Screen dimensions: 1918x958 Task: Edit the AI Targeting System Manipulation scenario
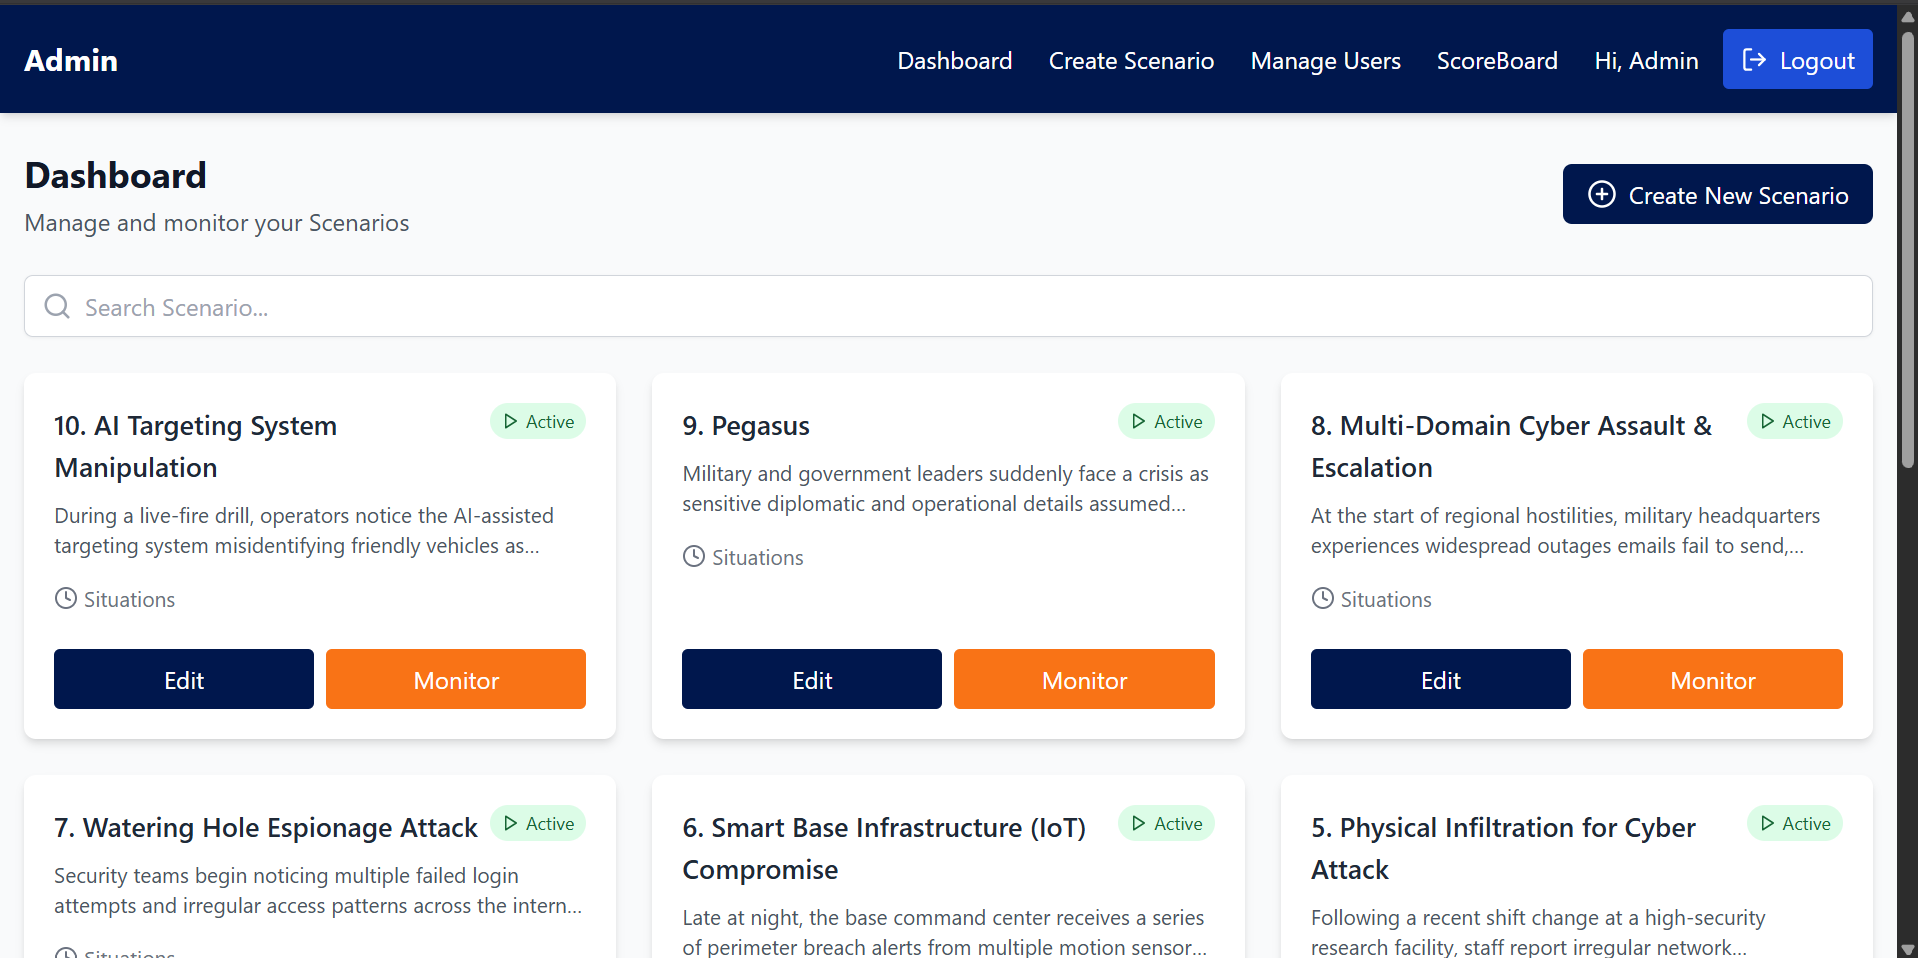184,679
